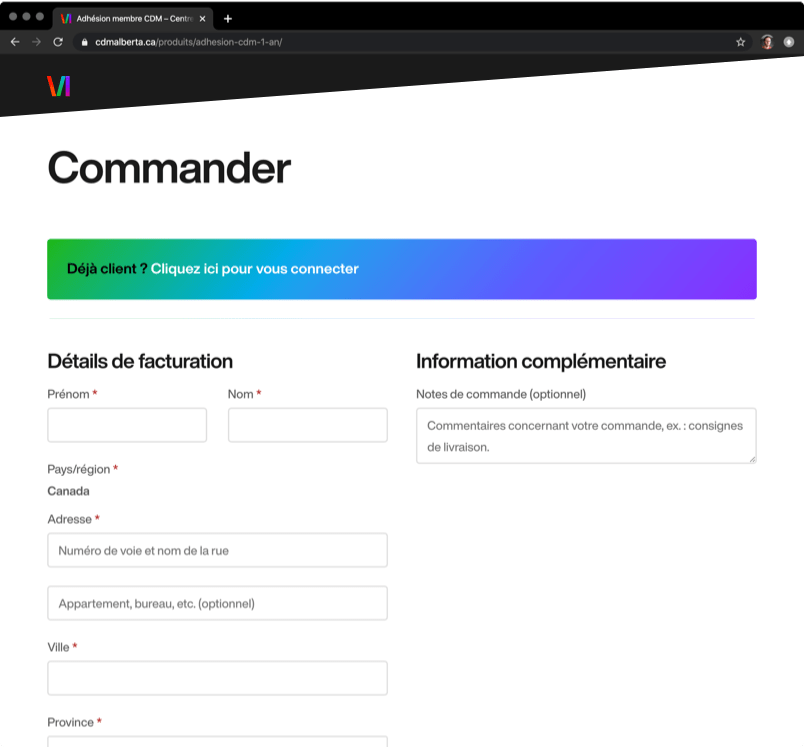Viewport: 804px width, 748px height.
Task: Focus the Ville input field
Action: (x=217, y=678)
